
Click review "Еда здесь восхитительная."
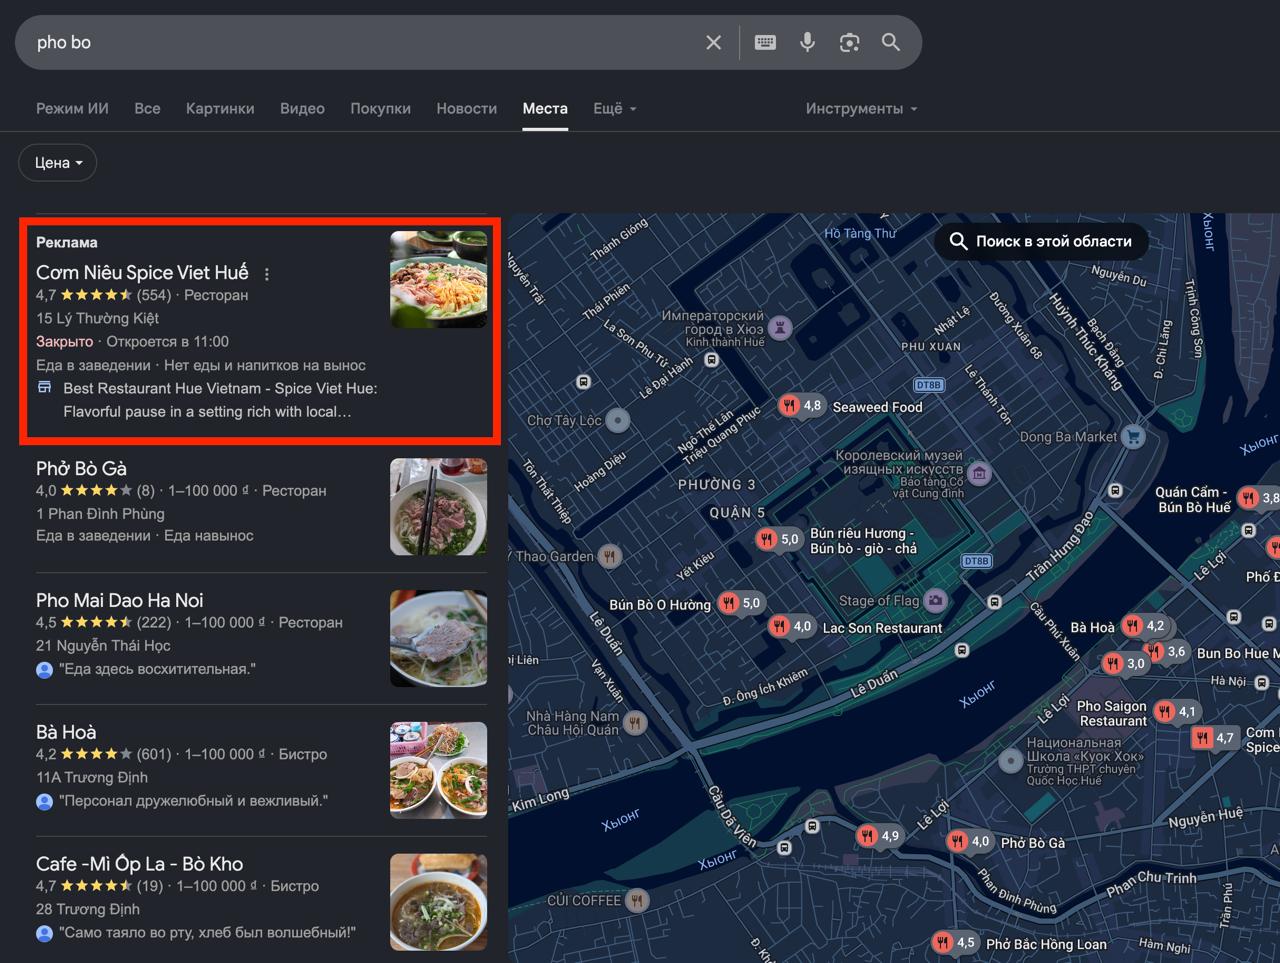pyautogui.click(x=157, y=669)
